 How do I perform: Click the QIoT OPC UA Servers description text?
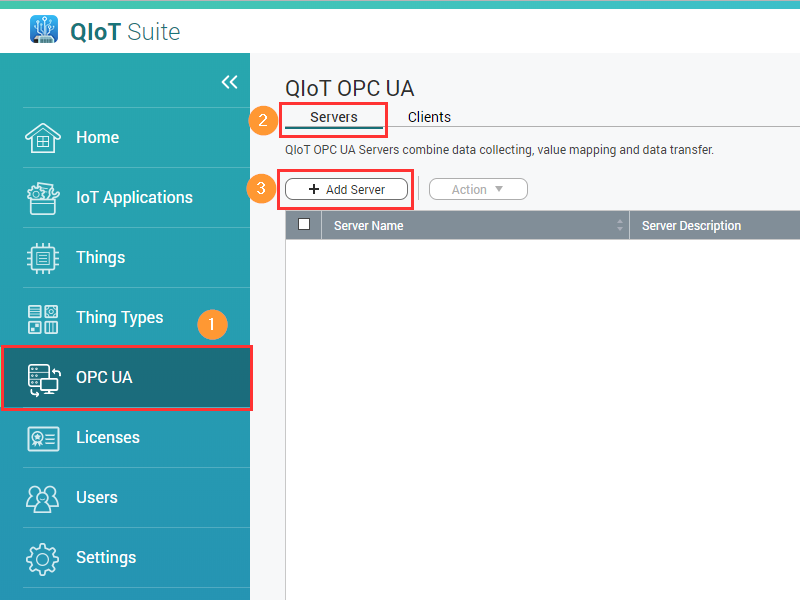click(x=499, y=150)
